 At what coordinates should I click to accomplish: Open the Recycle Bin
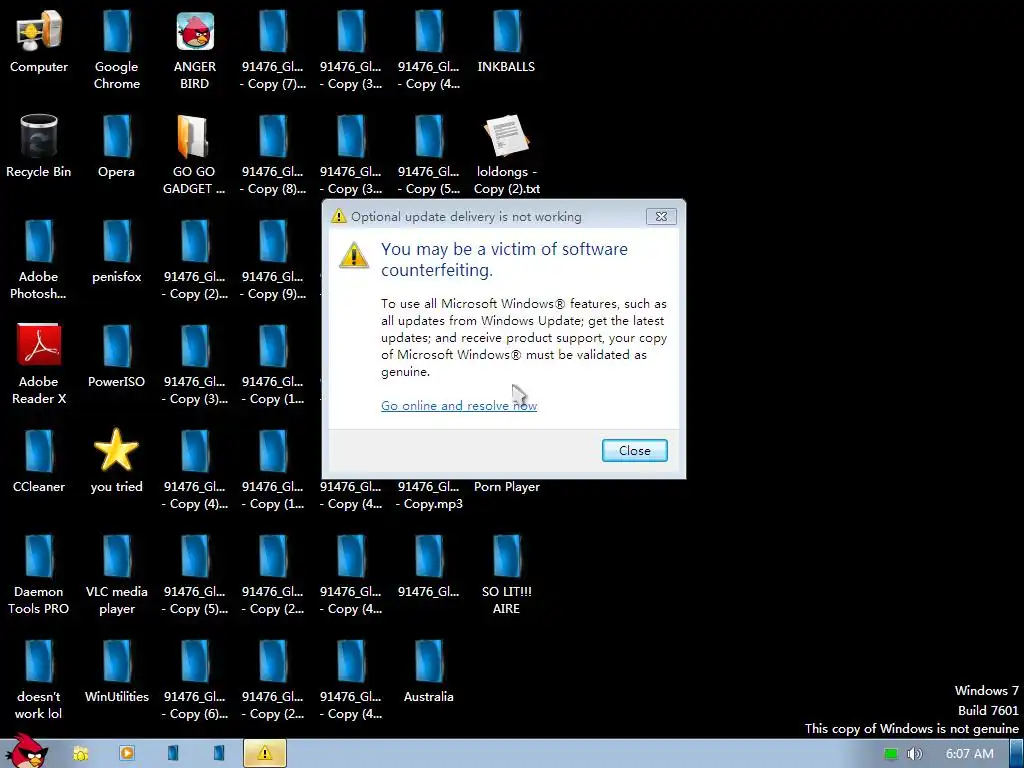click(39, 146)
